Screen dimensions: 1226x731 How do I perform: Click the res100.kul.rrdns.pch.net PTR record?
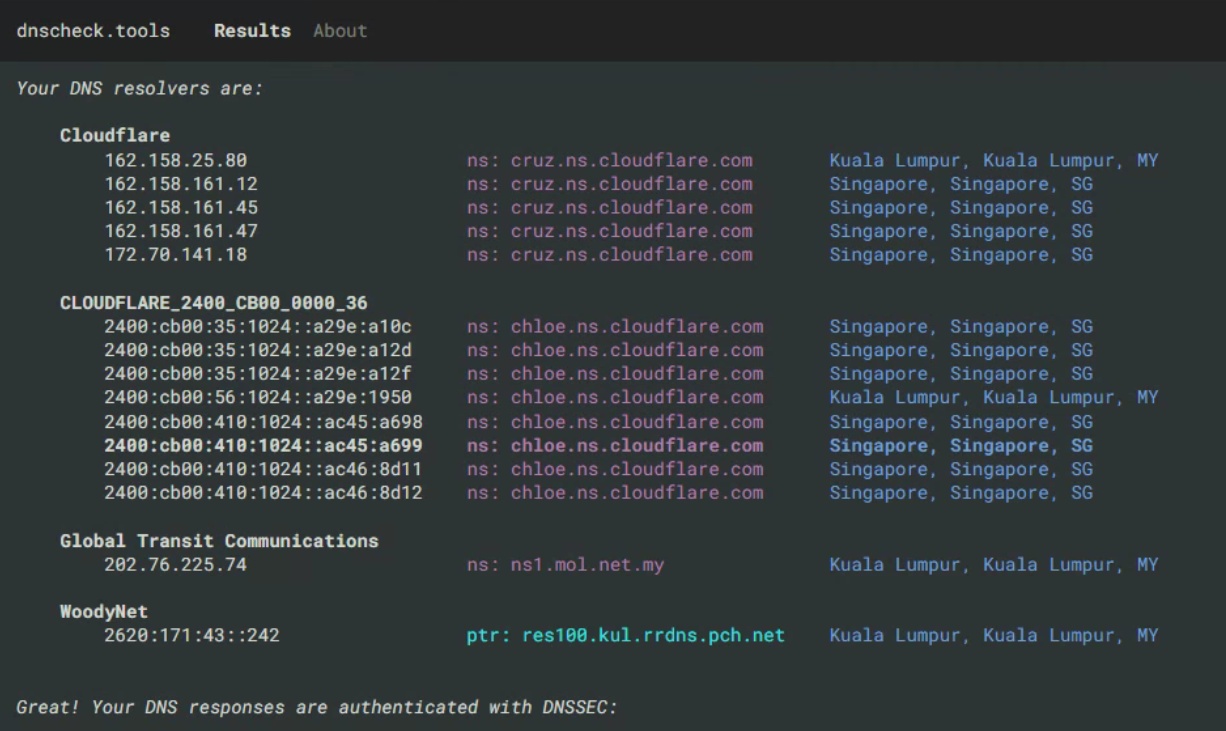click(x=625, y=636)
